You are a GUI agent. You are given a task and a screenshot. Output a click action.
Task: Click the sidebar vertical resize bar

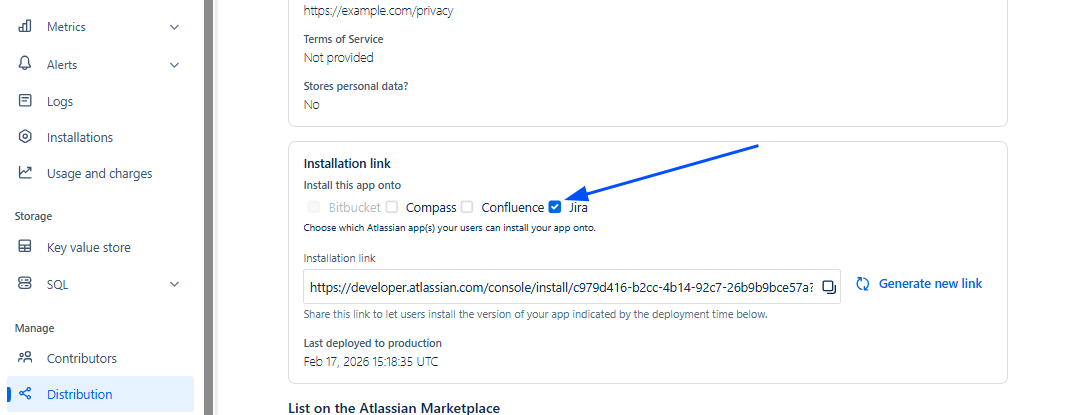click(209, 208)
